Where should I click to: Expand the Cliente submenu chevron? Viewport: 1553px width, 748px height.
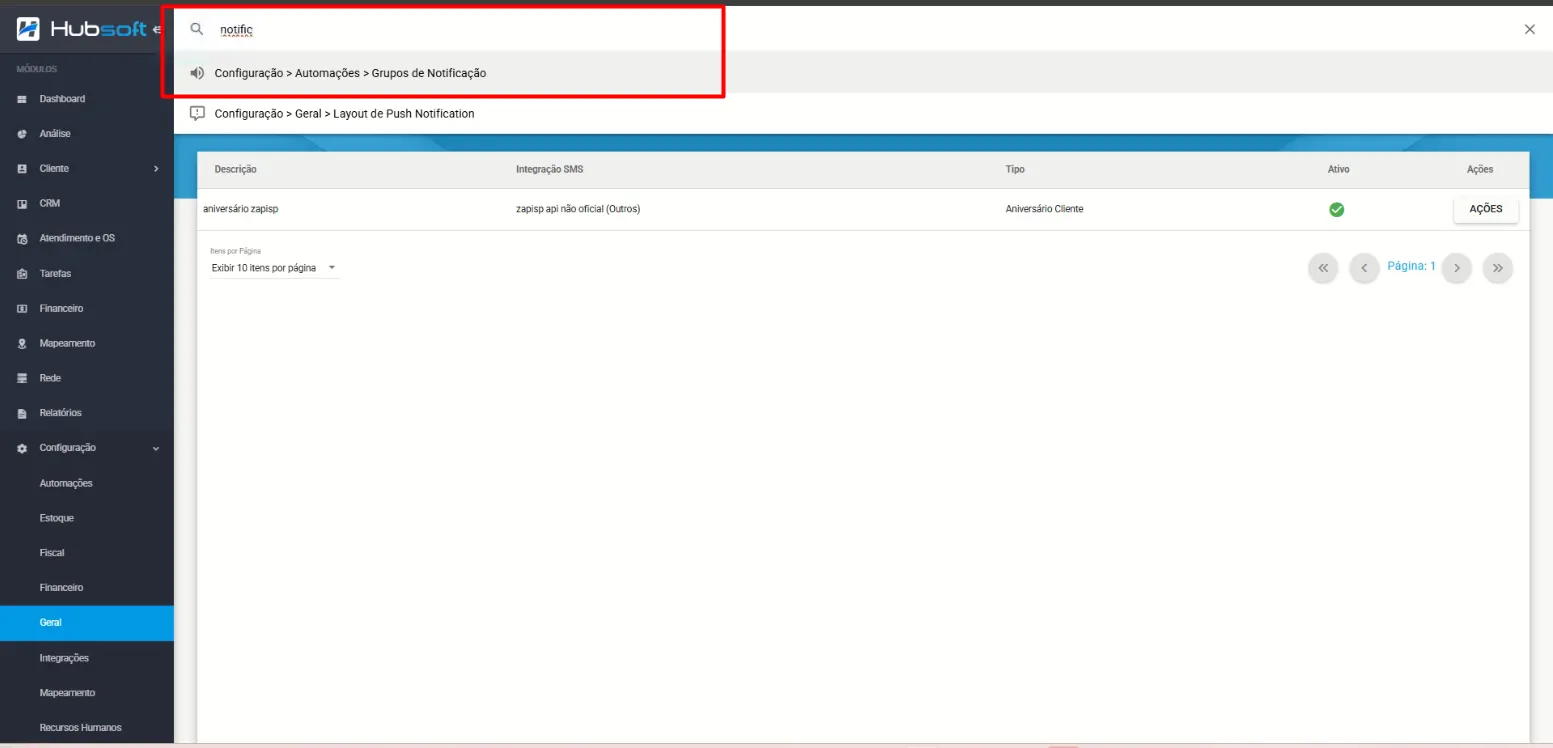coord(156,169)
